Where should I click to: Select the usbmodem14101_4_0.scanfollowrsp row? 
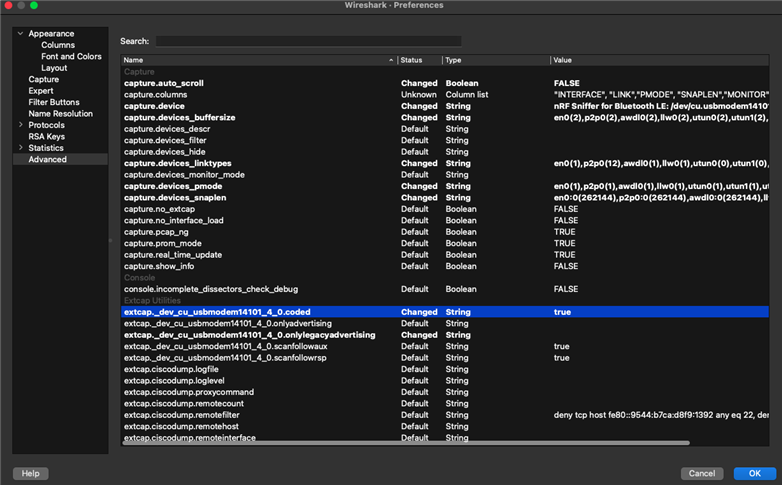(445, 358)
